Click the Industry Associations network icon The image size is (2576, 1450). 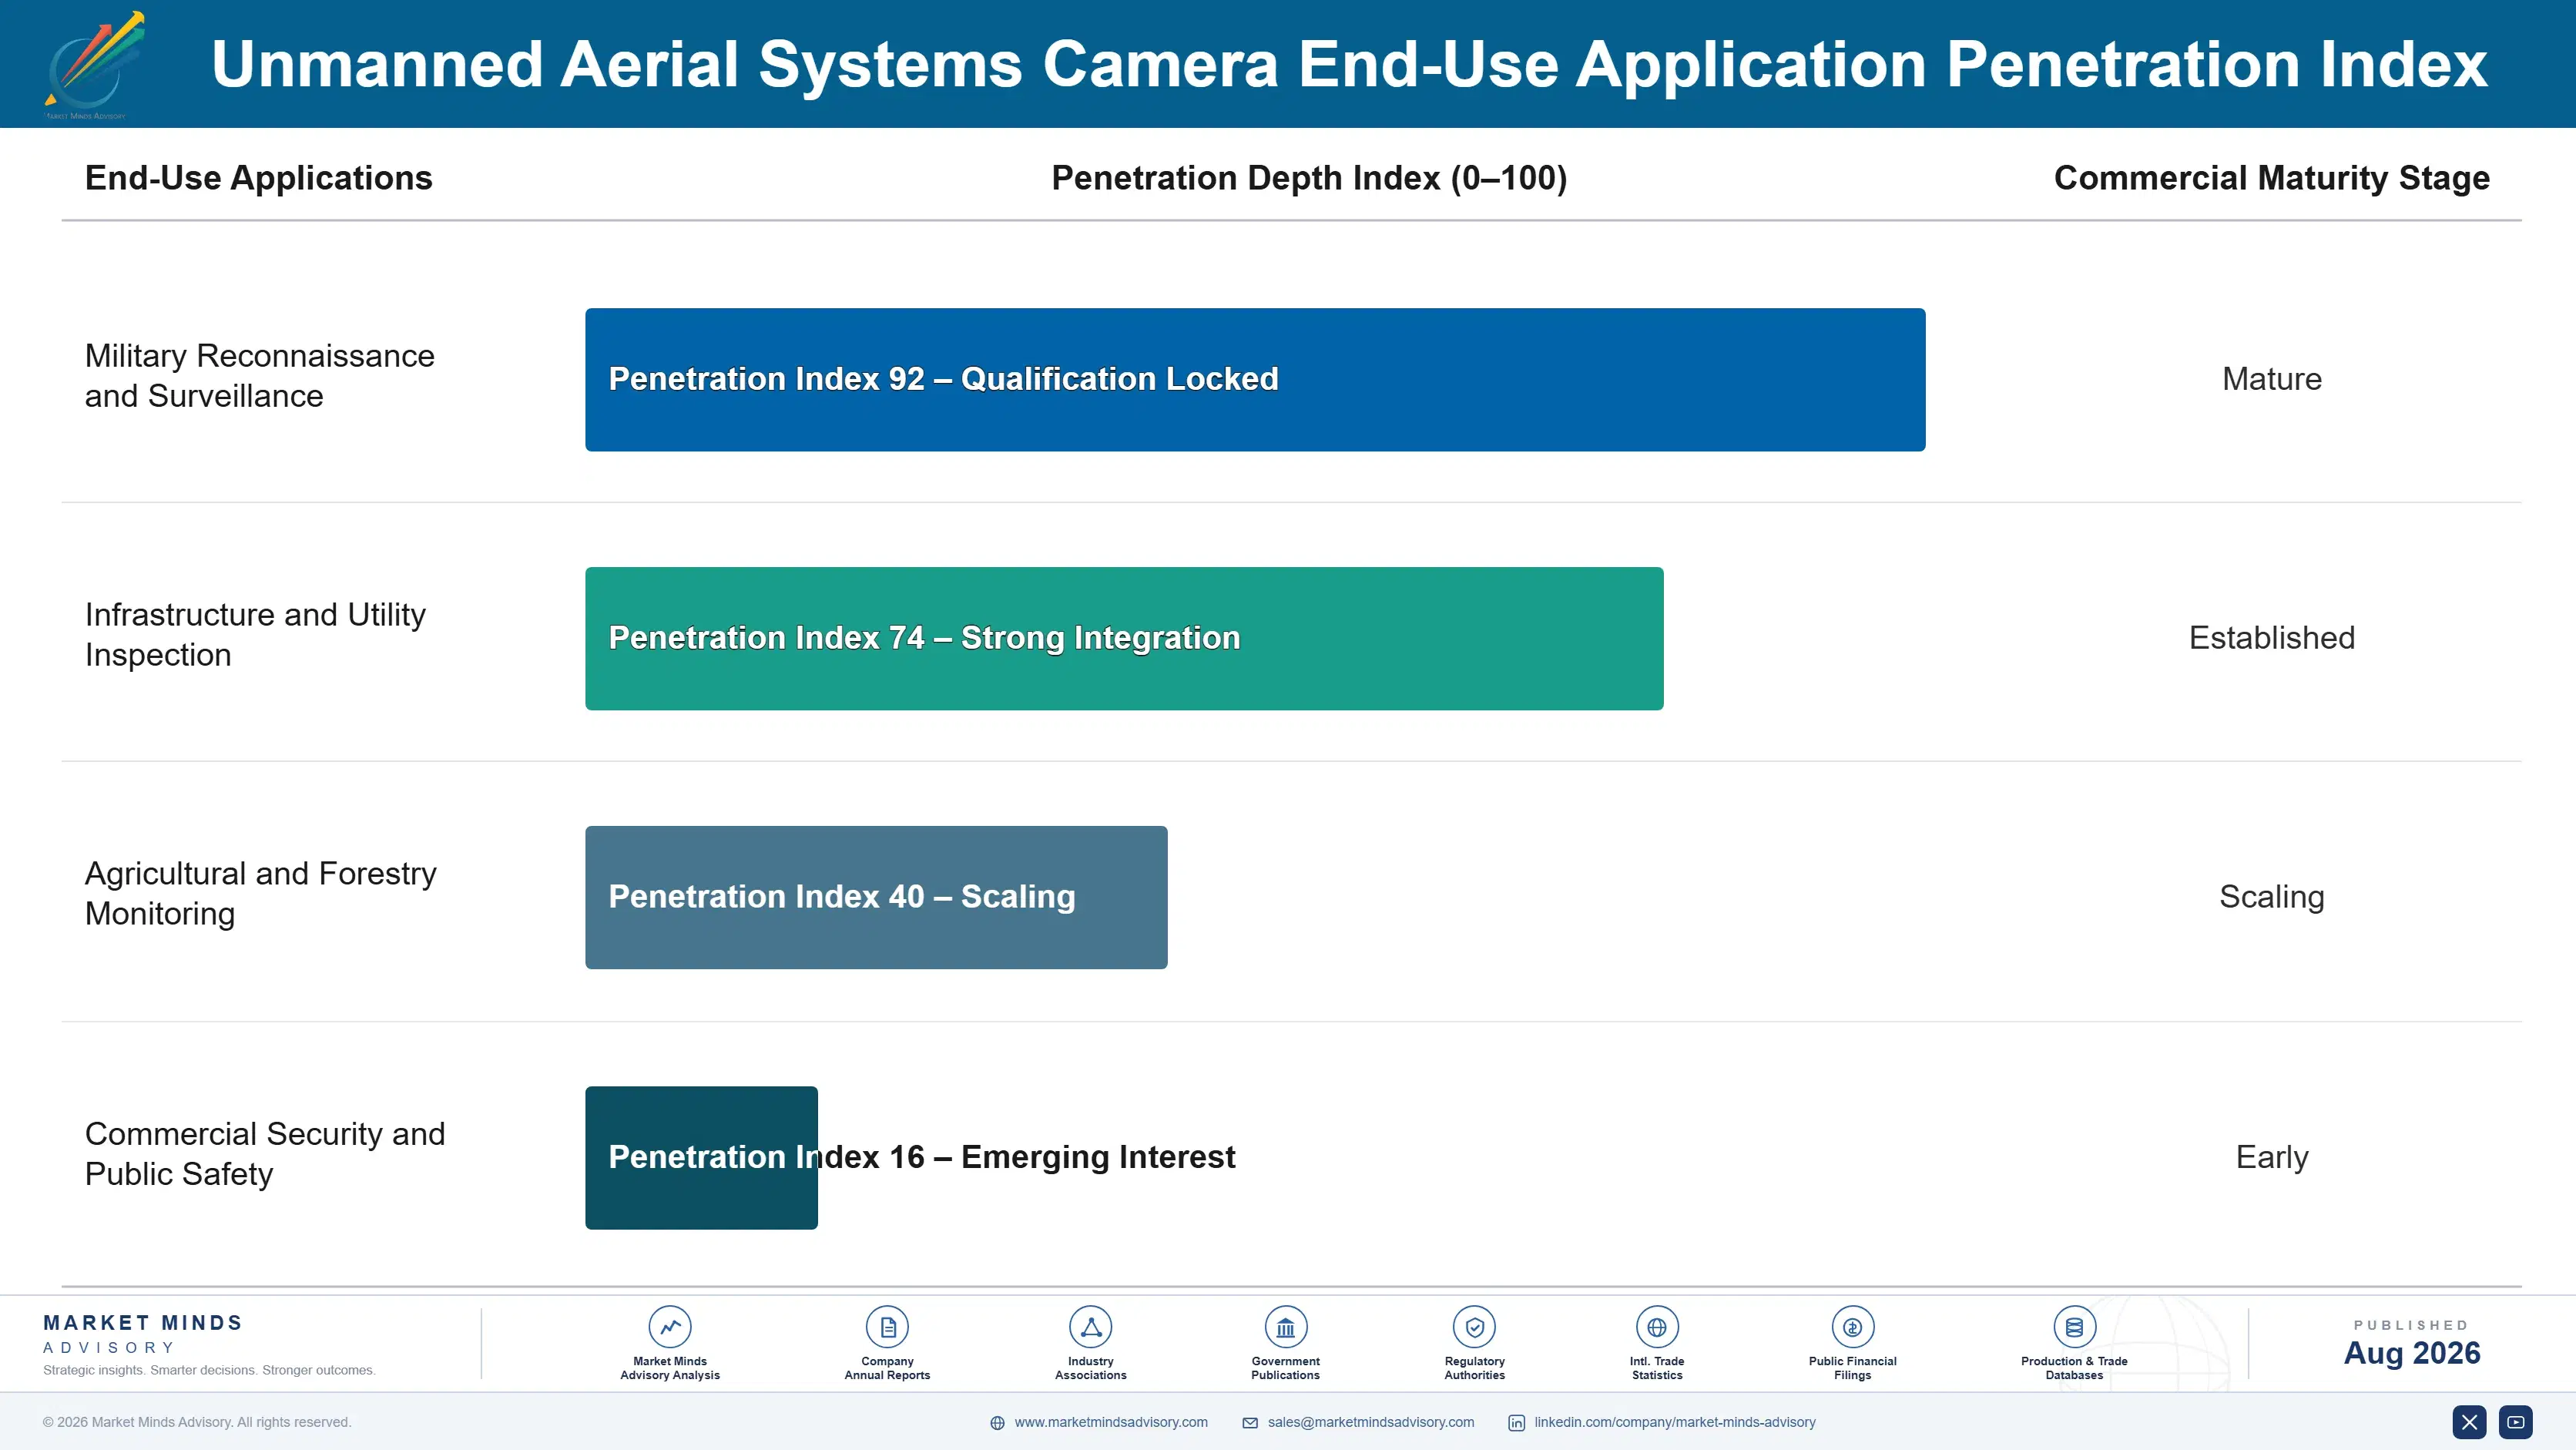(x=1090, y=1327)
